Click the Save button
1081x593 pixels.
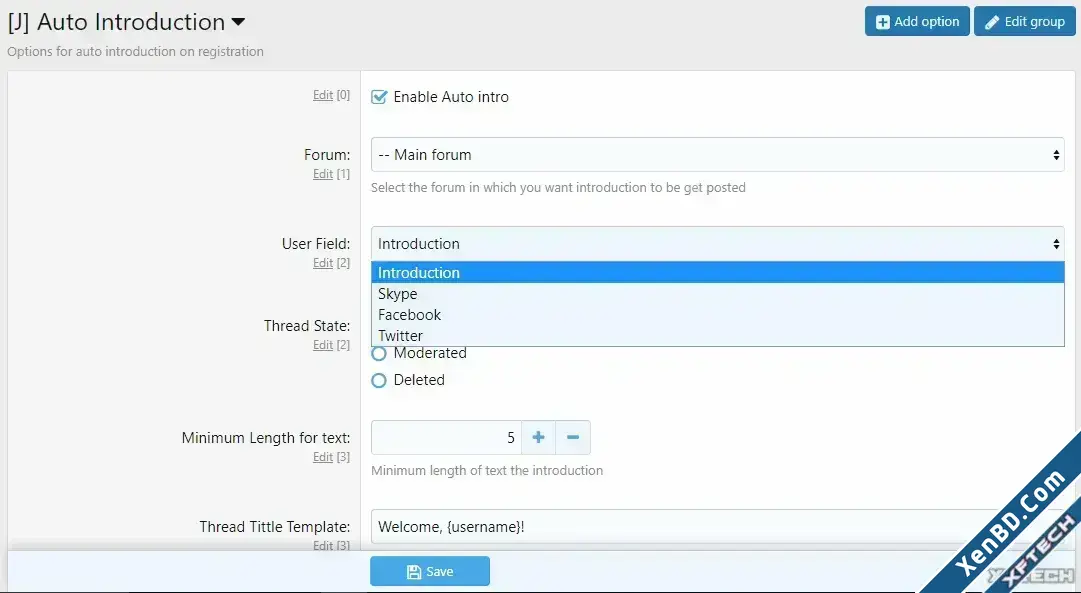click(x=430, y=571)
